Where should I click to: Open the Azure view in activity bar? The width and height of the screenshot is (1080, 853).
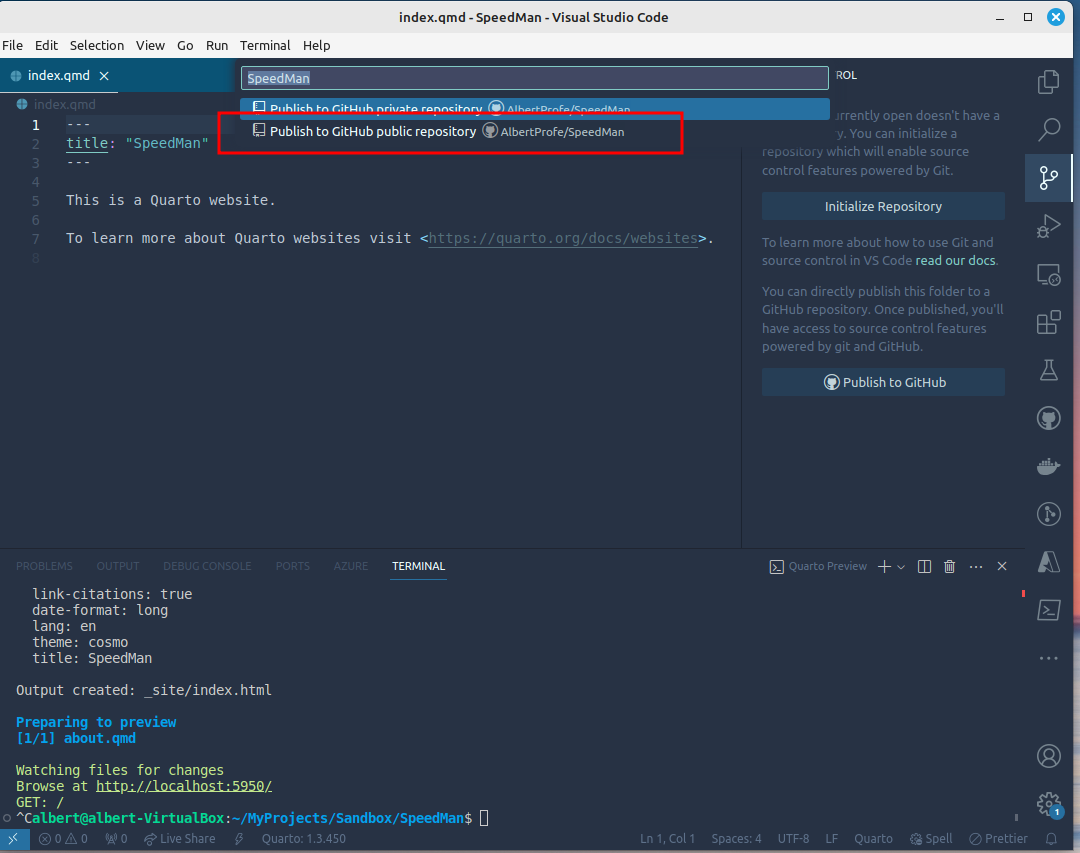tap(1048, 562)
